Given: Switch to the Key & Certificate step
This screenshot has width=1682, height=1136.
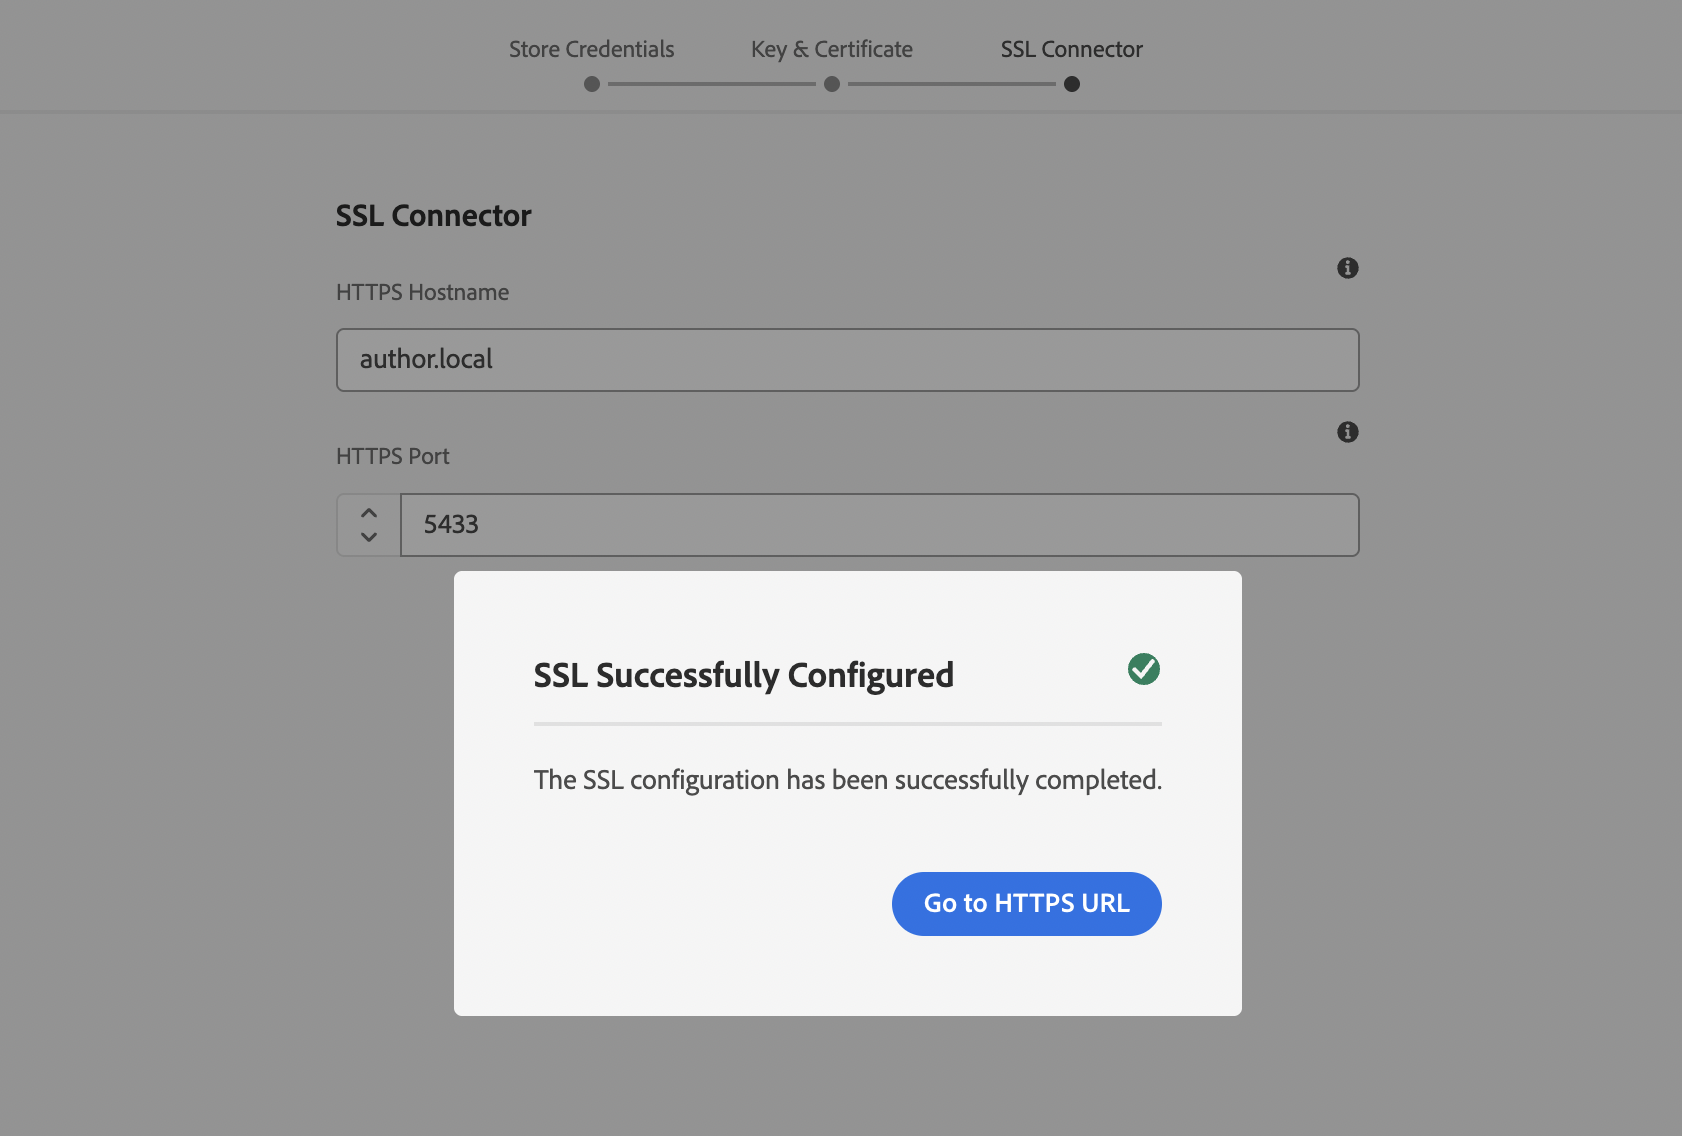Looking at the screenshot, I should [x=831, y=49].
